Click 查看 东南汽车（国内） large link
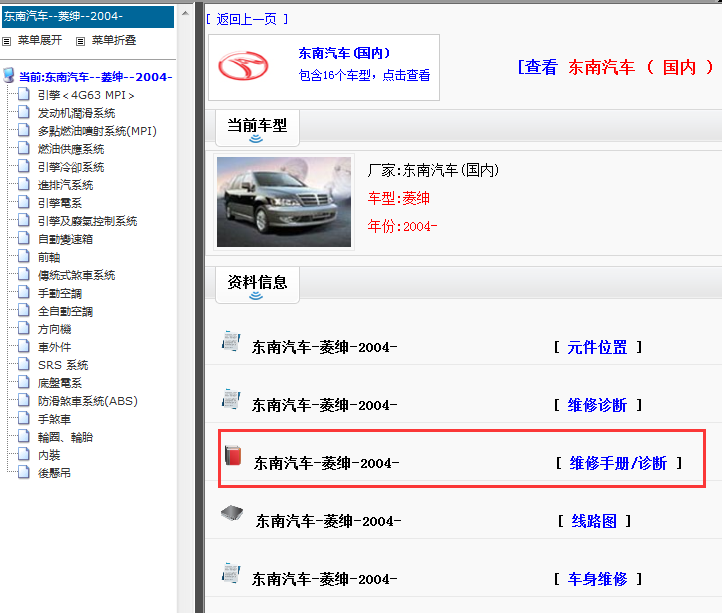 (615, 68)
